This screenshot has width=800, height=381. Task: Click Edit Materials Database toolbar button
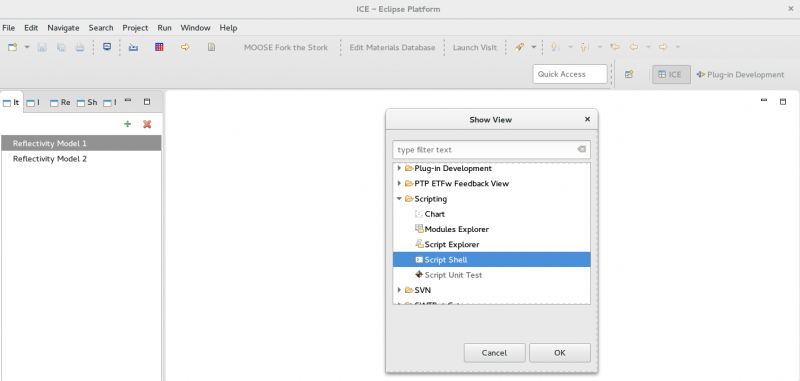pos(392,47)
